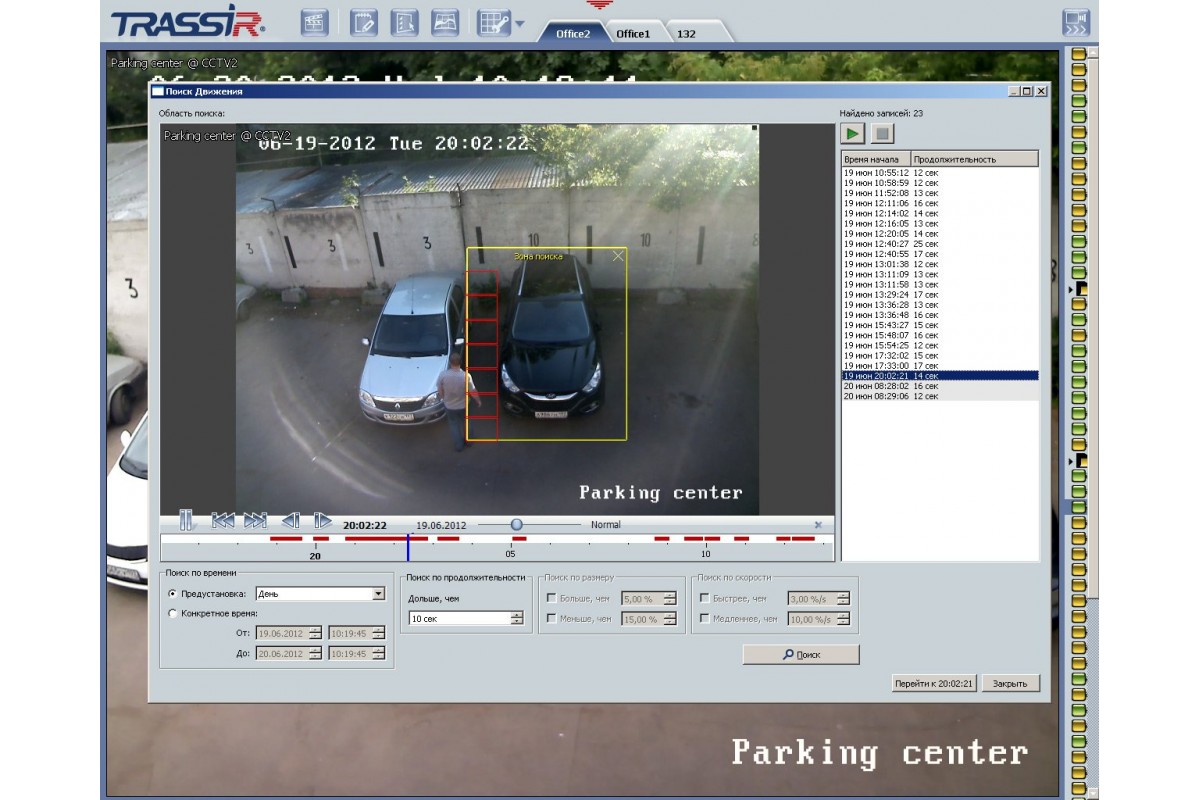This screenshot has height=800, width=1200.
Task: Click the Поиск search button
Action: (x=801, y=654)
